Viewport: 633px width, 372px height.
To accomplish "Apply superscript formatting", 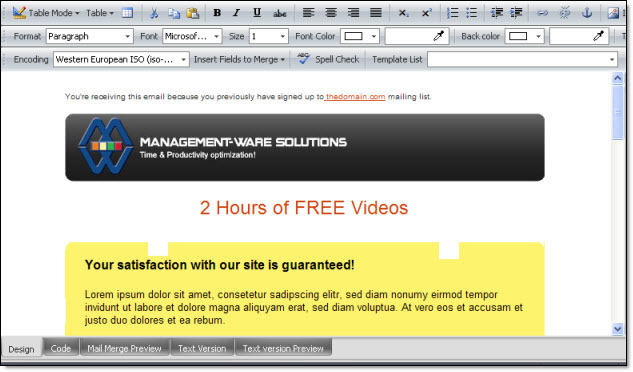I will [426, 13].
